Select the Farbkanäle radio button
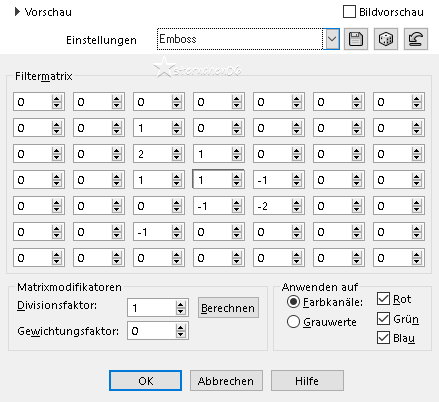 point(293,302)
